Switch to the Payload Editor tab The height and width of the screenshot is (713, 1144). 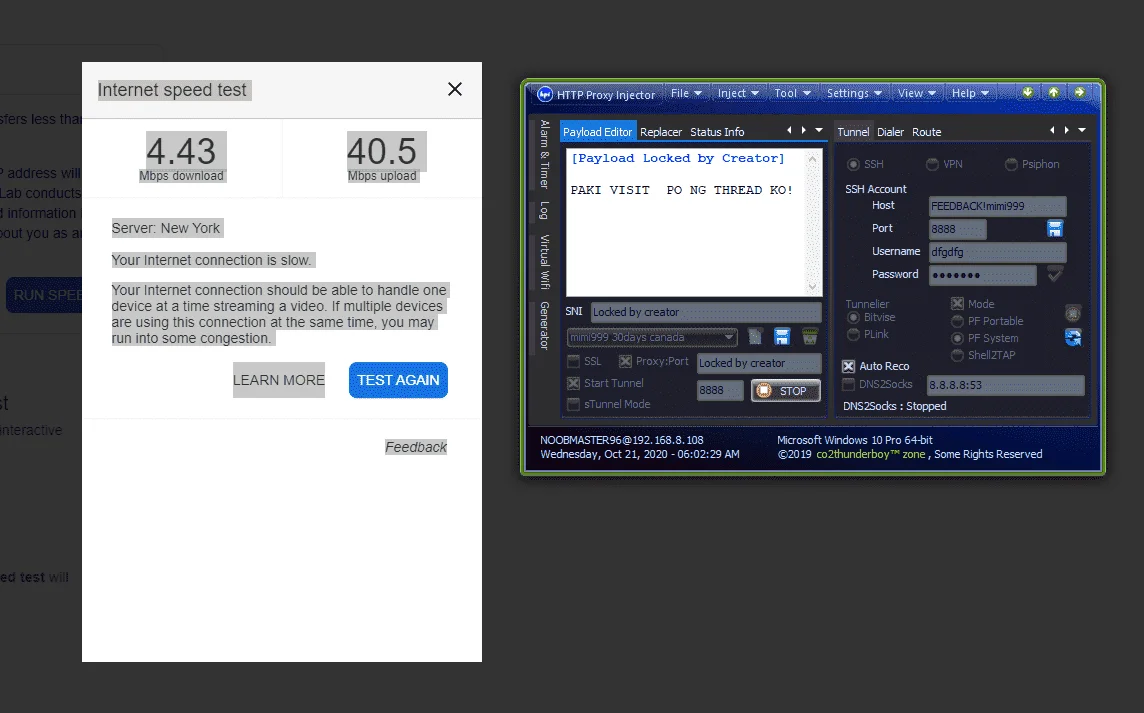[598, 131]
